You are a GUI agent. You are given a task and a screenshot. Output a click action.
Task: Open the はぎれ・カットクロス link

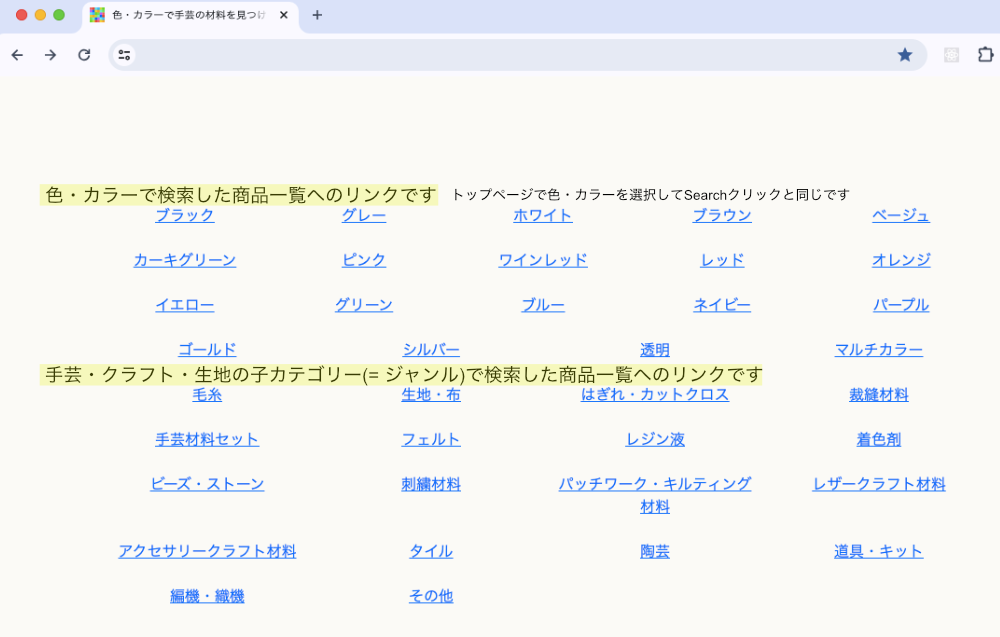point(655,395)
